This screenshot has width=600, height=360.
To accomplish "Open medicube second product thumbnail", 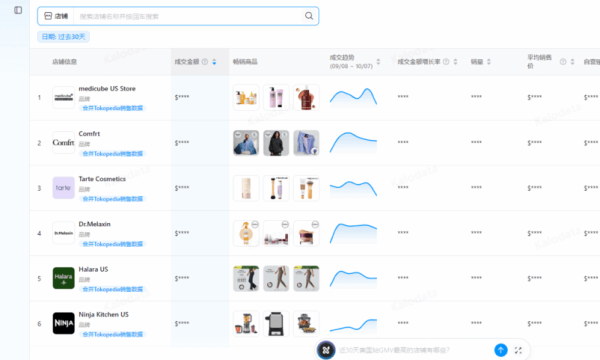I will pyautogui.click(x=276, y=98).
